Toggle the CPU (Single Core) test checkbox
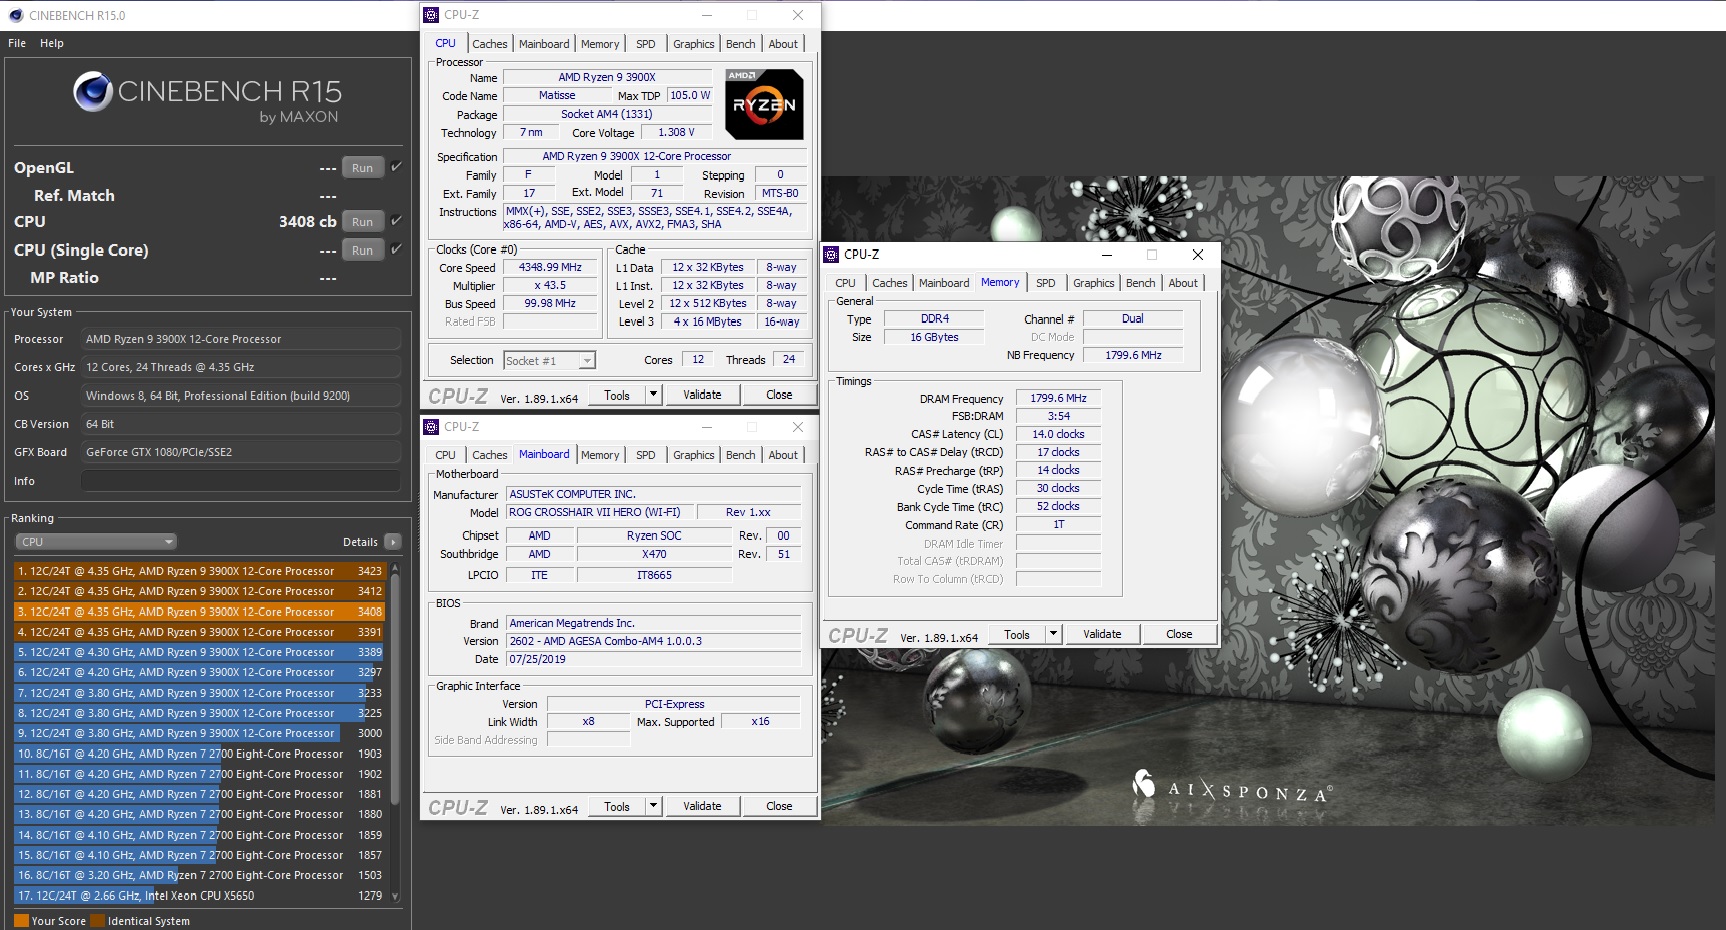This screenshot has height=930, width=1726. click(x=396, y=249)
